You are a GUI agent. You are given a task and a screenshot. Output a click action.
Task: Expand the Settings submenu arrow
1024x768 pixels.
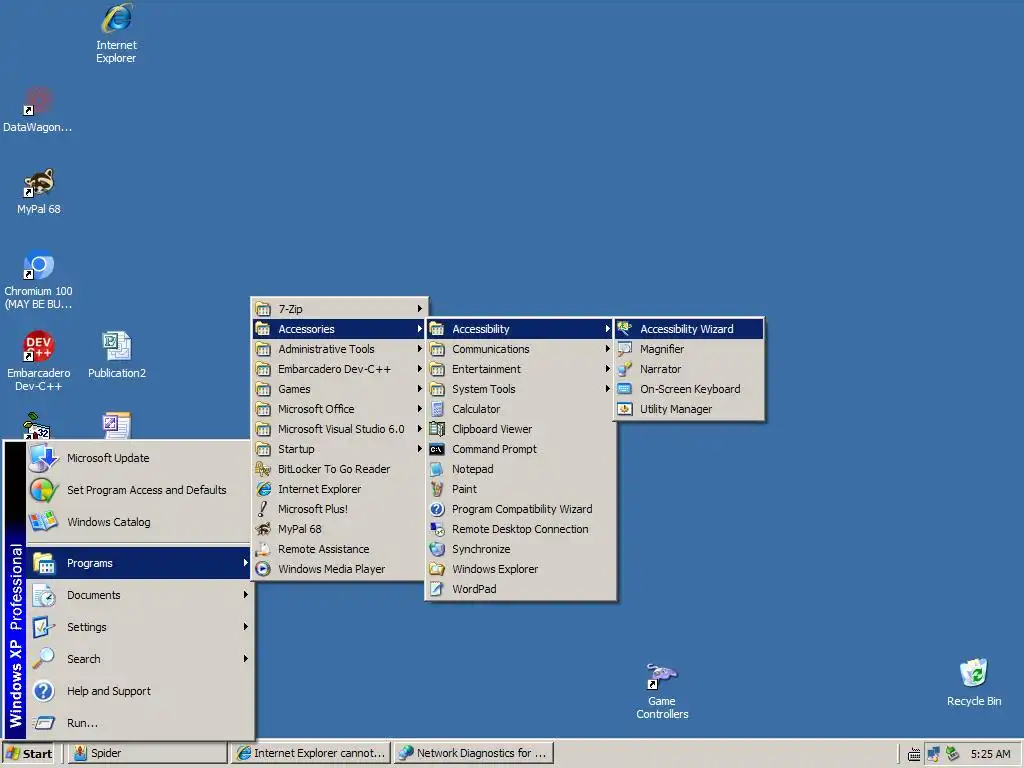point(246,627)
